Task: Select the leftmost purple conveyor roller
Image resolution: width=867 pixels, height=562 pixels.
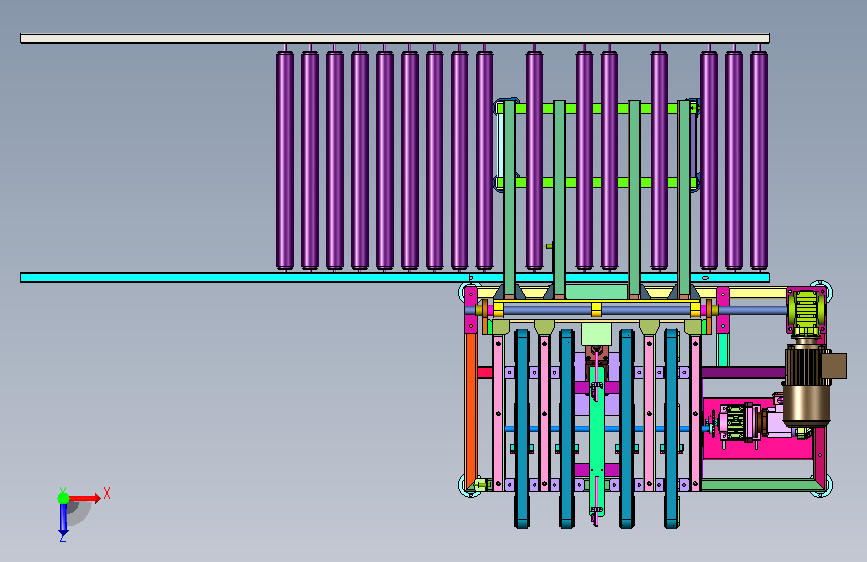Action: (285, 160)
